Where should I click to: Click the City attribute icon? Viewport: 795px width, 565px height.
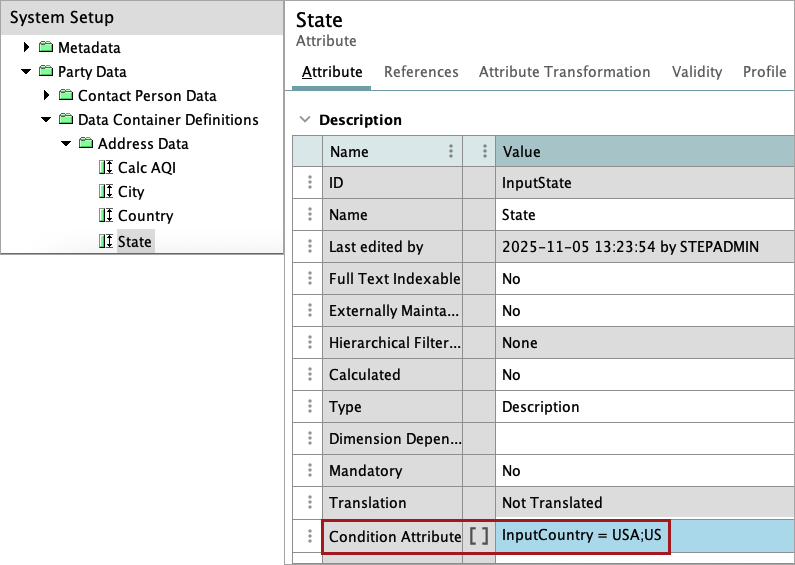(106, 192)
